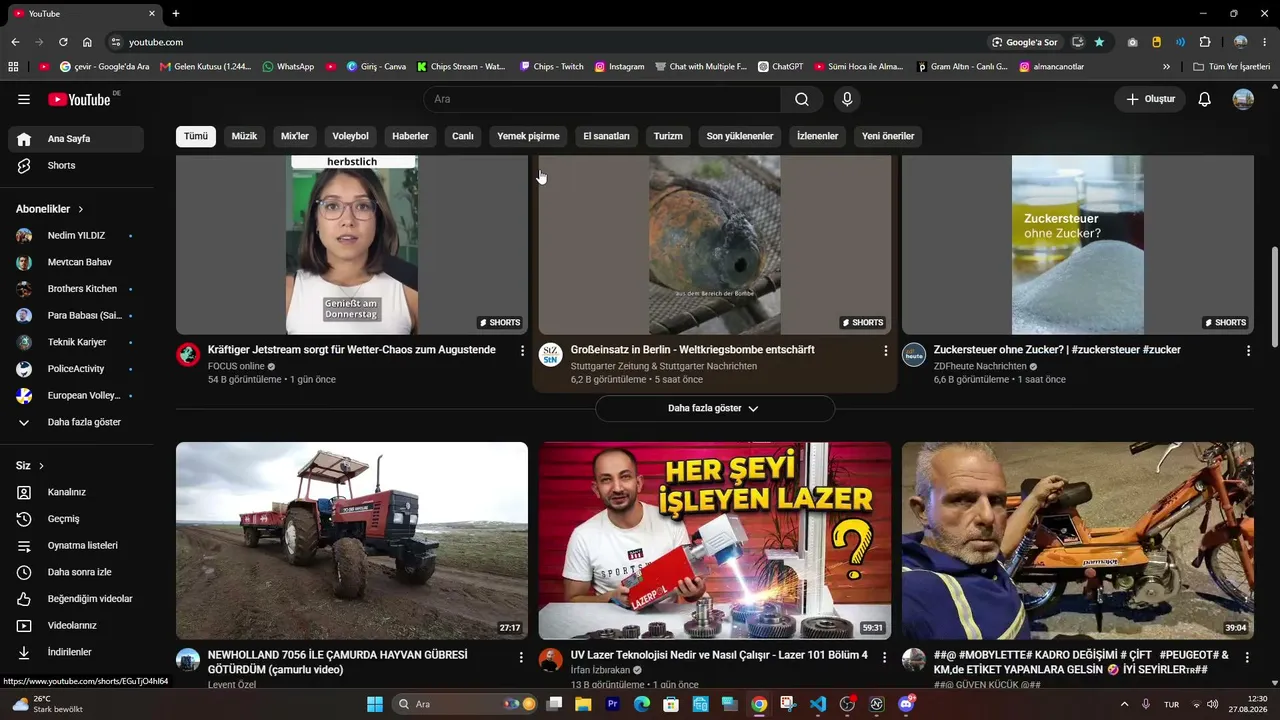
Task: Open Videolarınız in the sidebar
Action: click(76, 625)
